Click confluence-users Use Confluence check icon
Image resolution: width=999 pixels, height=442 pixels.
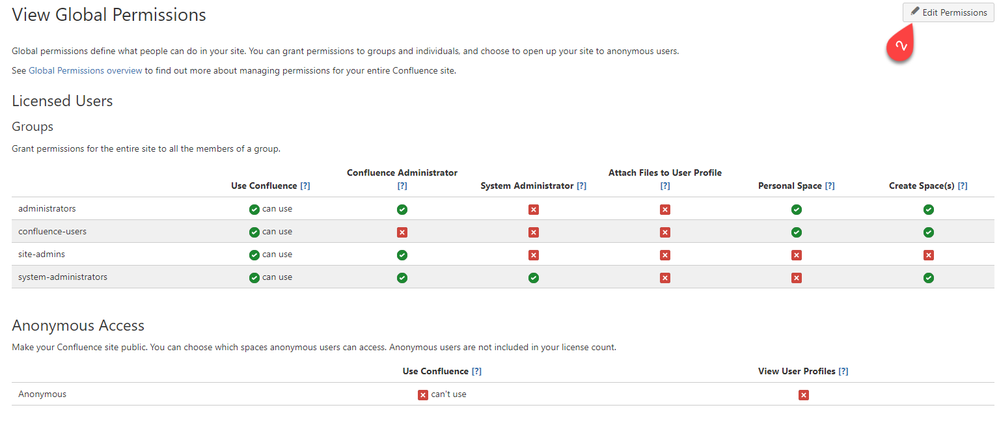pos(254,232)
